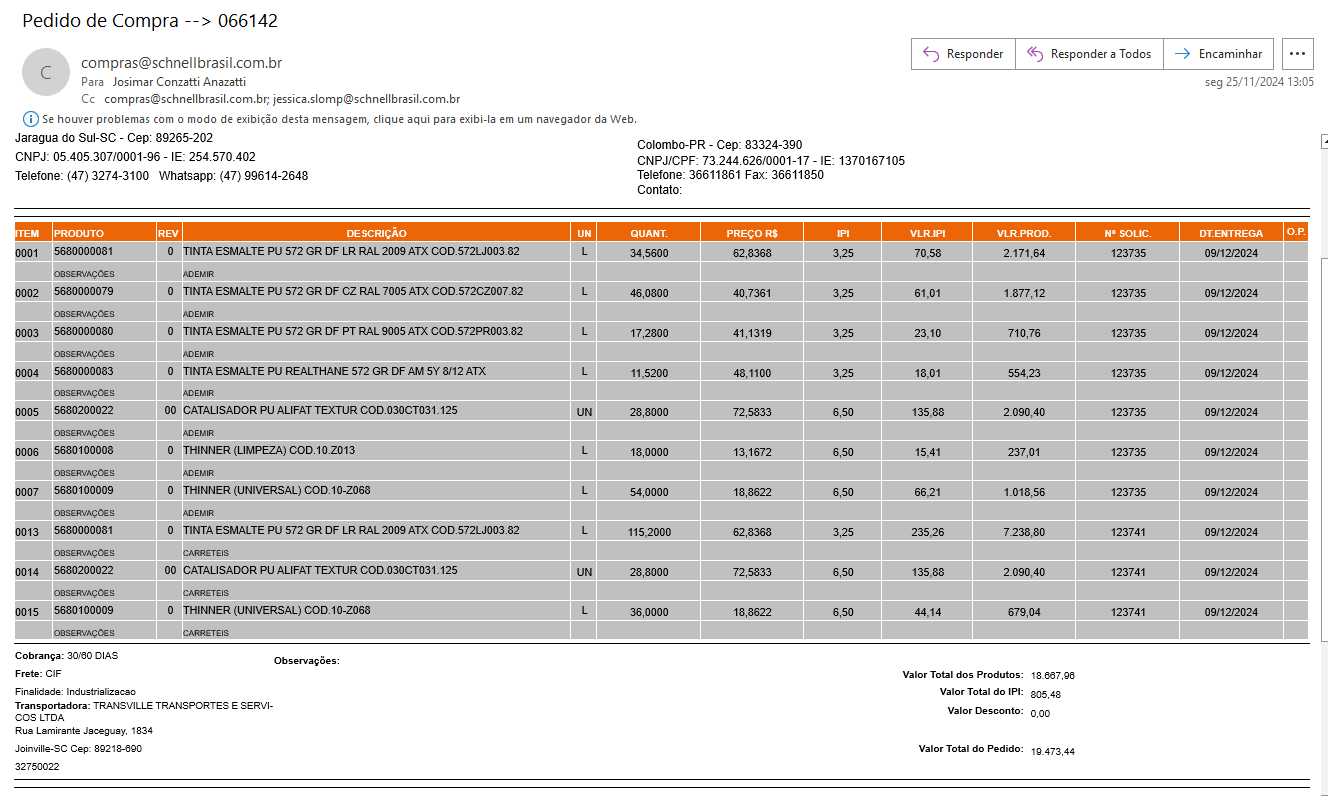Forward the email with Encaminhar
The height and width of the screenshot is (796, 1328).
click(x=1218, y=54)
